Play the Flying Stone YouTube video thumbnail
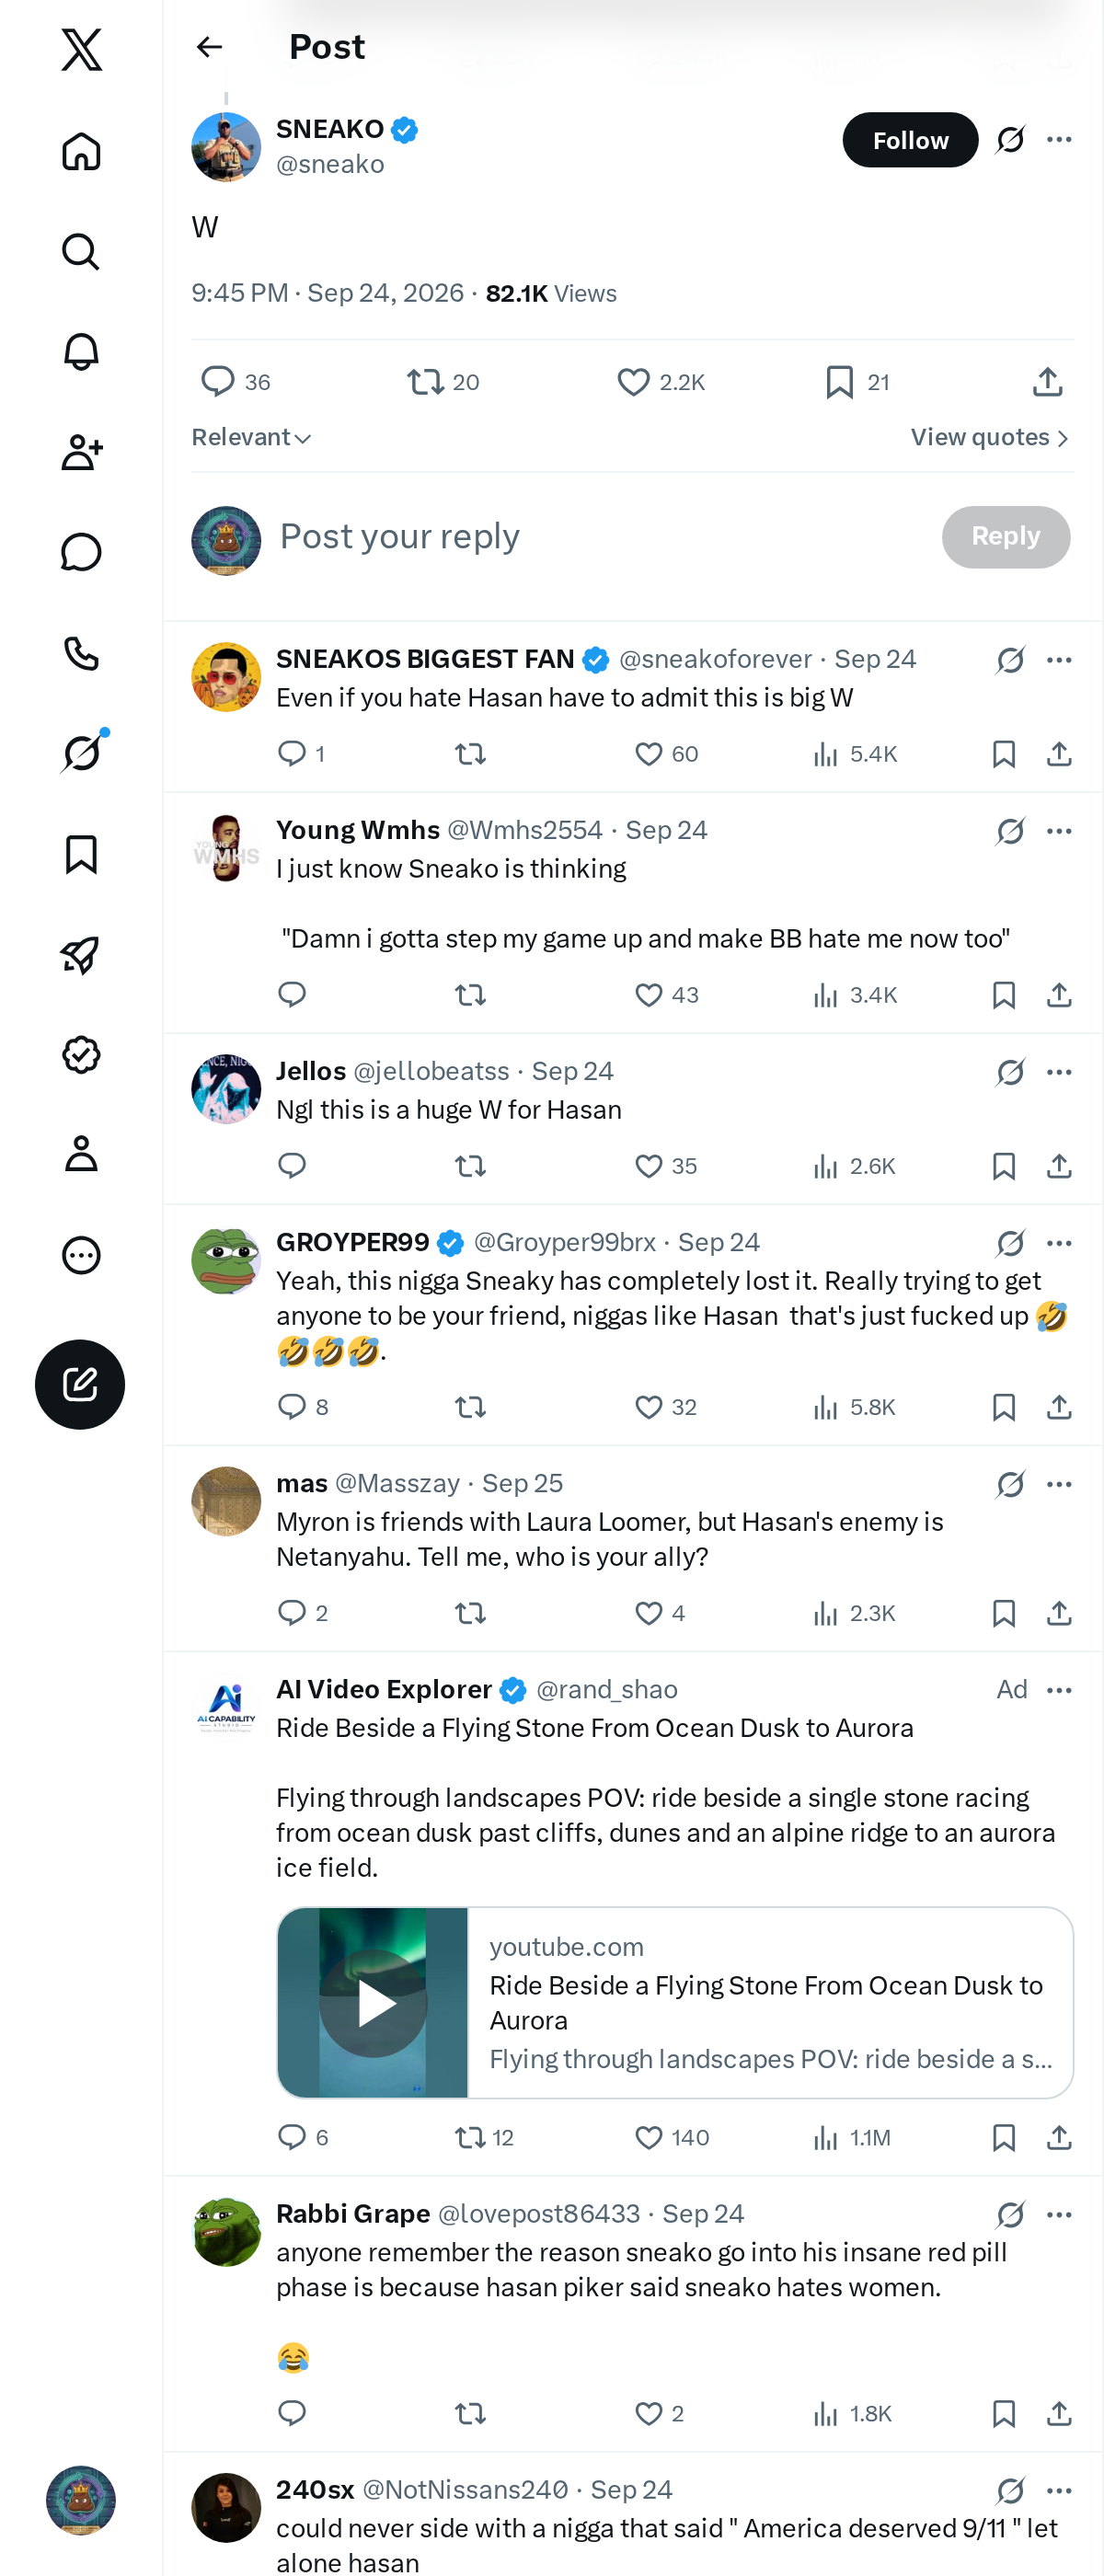Viewport: 1104px width, 2576px height. (x=373, y=2002)
